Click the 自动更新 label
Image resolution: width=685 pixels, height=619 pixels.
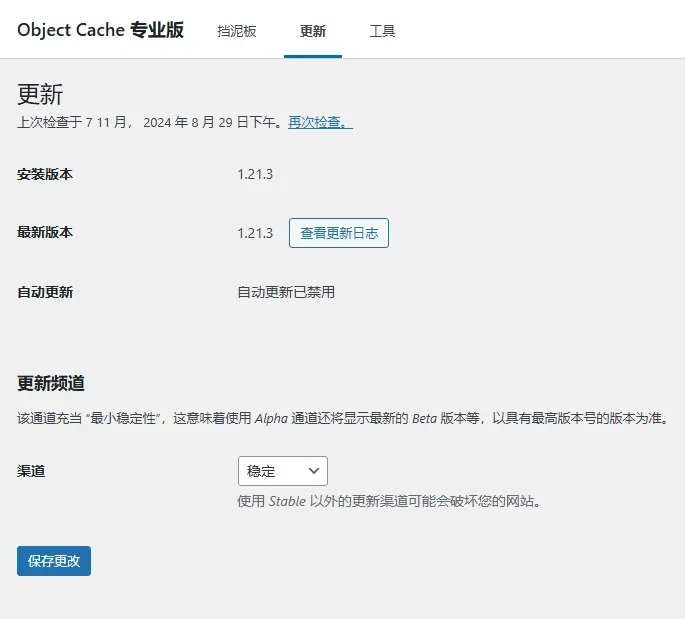click(x=45, y=292)
